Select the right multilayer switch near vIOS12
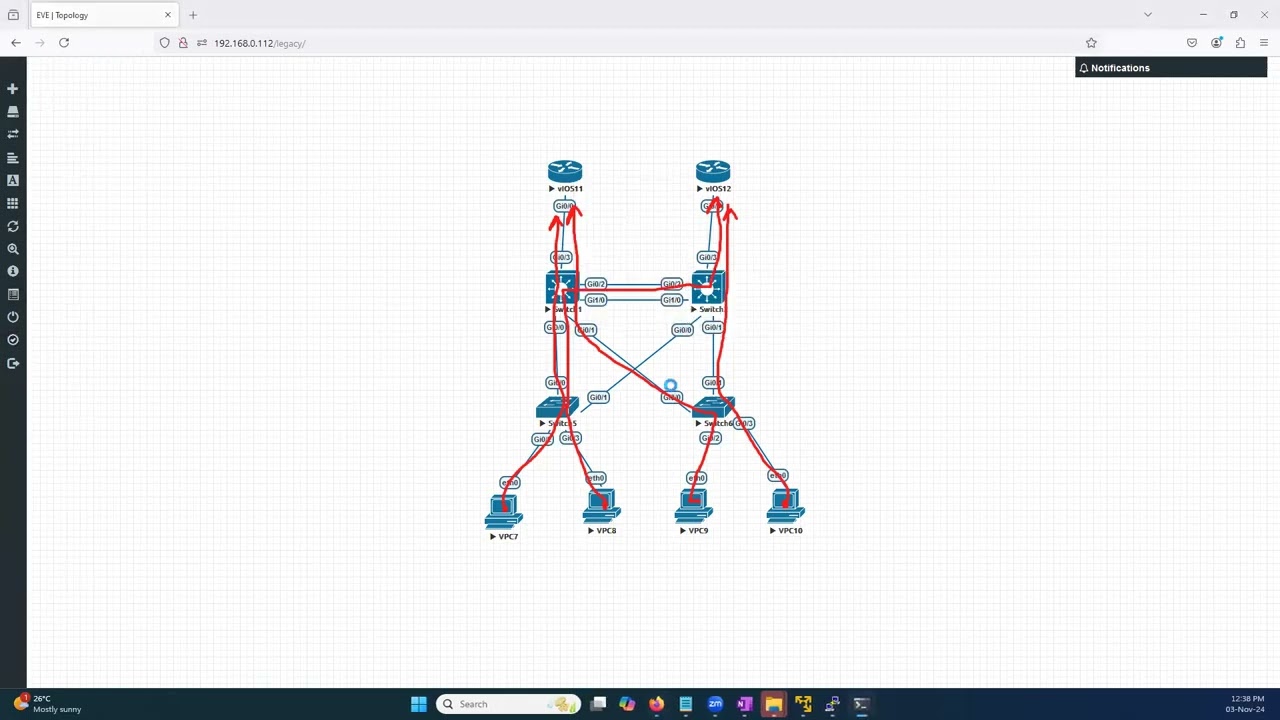The width and height of the screenshot is (1280, 720). coord(708,288)
